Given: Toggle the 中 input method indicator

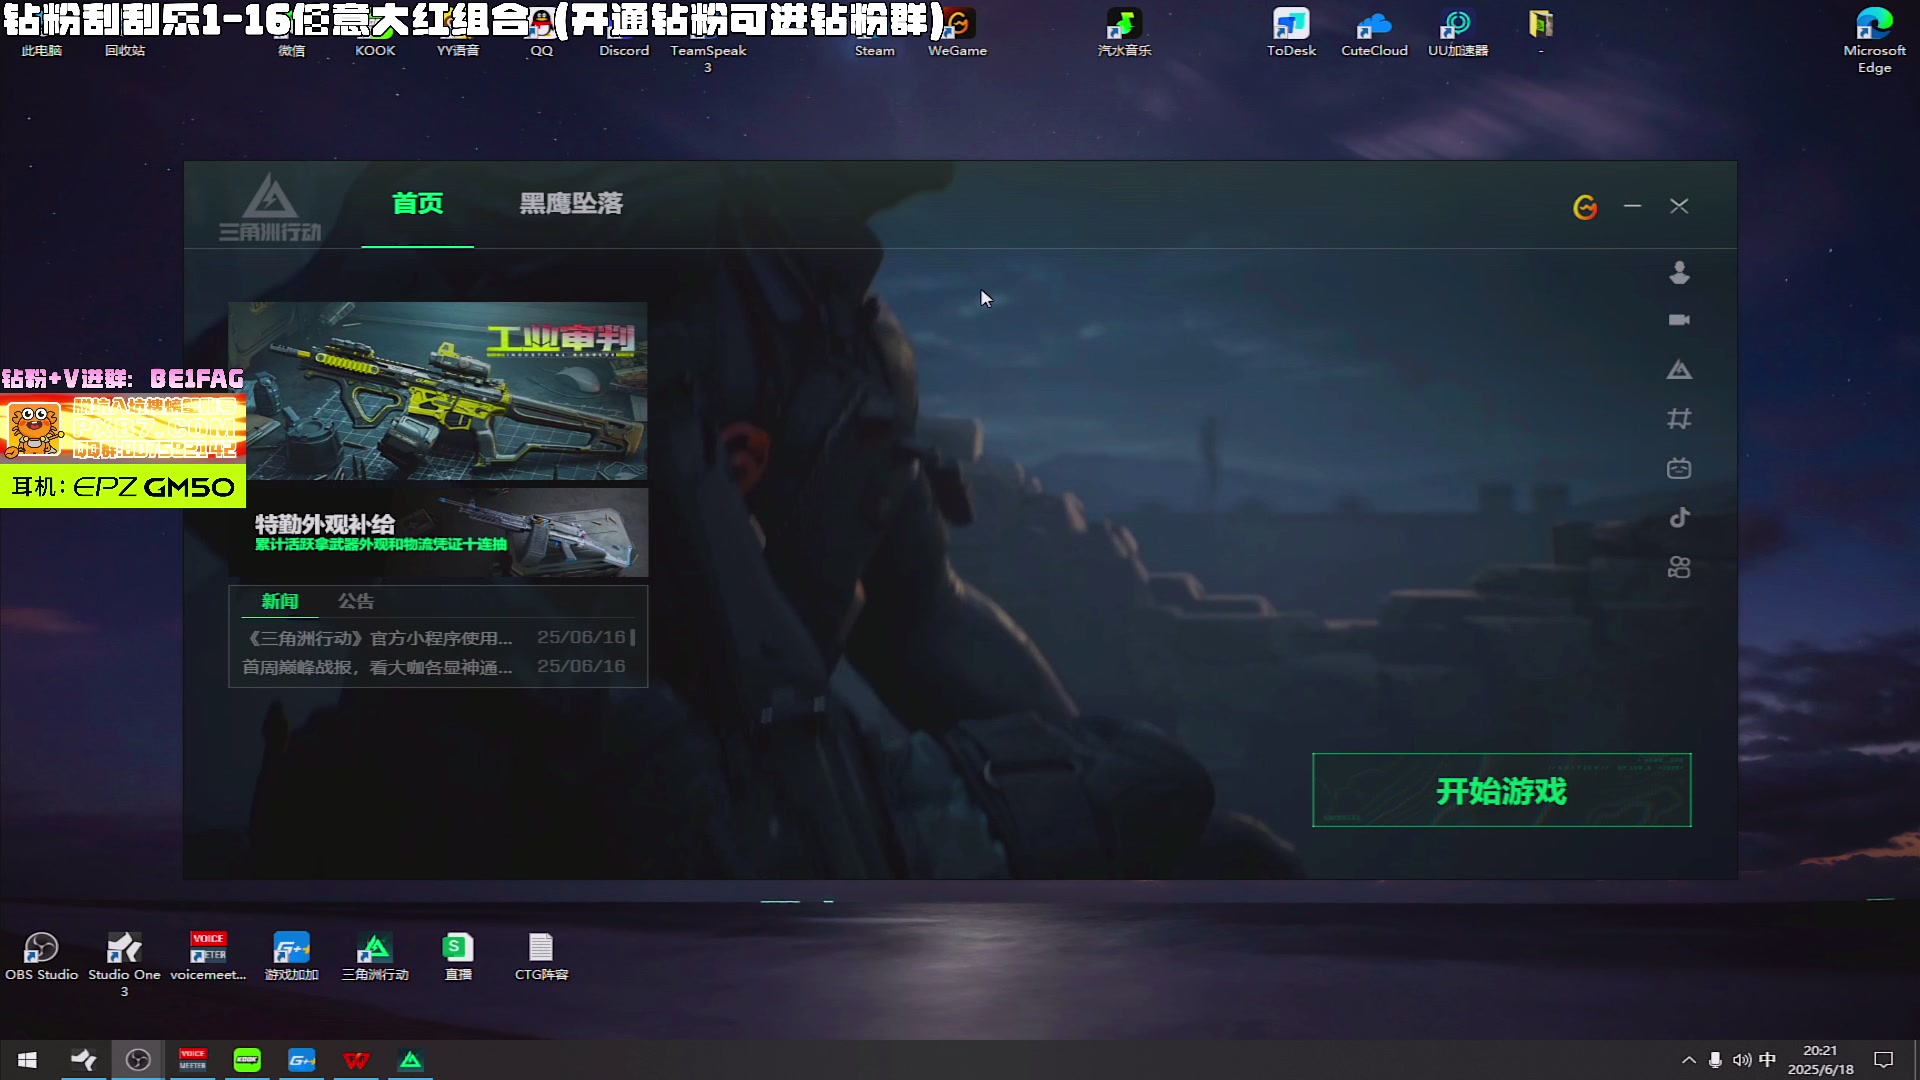Looking at the screenshot, I should tap(1768, 1060).
